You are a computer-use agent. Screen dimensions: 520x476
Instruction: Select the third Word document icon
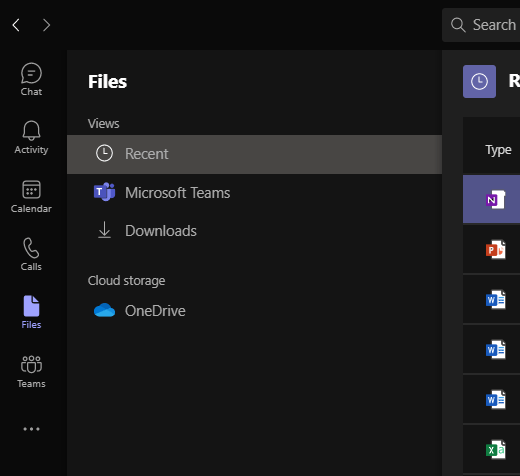(x=495, y=399)
